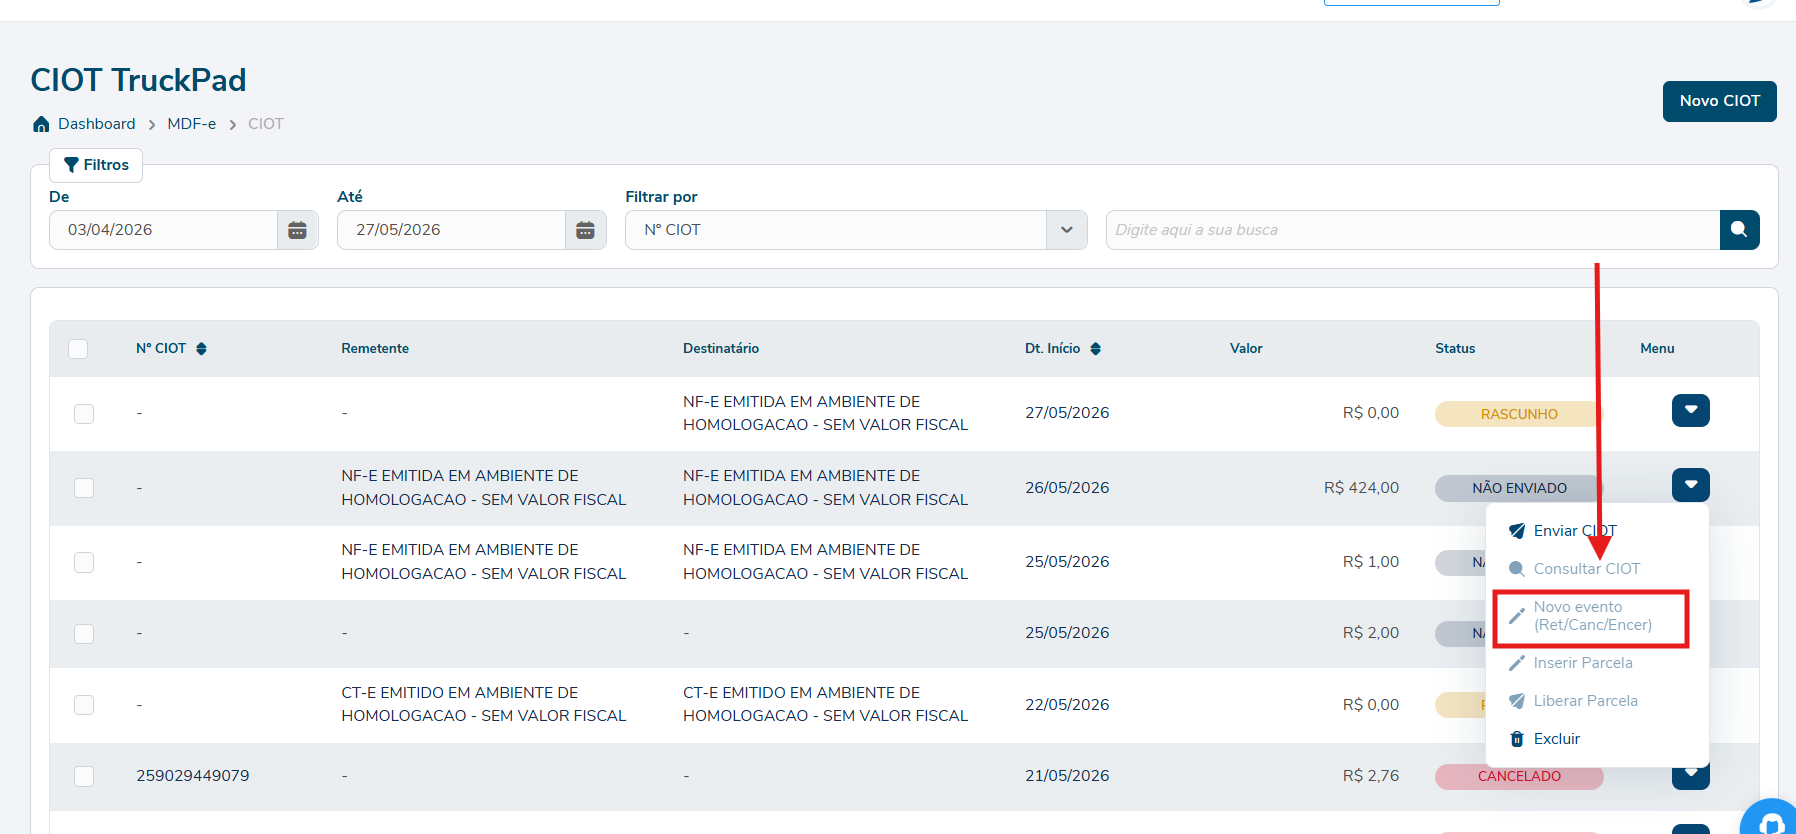This screenshot has width=1796, height=834.
Task: Go to Dashboard breadcrumb link
Action: pos(96,124)
